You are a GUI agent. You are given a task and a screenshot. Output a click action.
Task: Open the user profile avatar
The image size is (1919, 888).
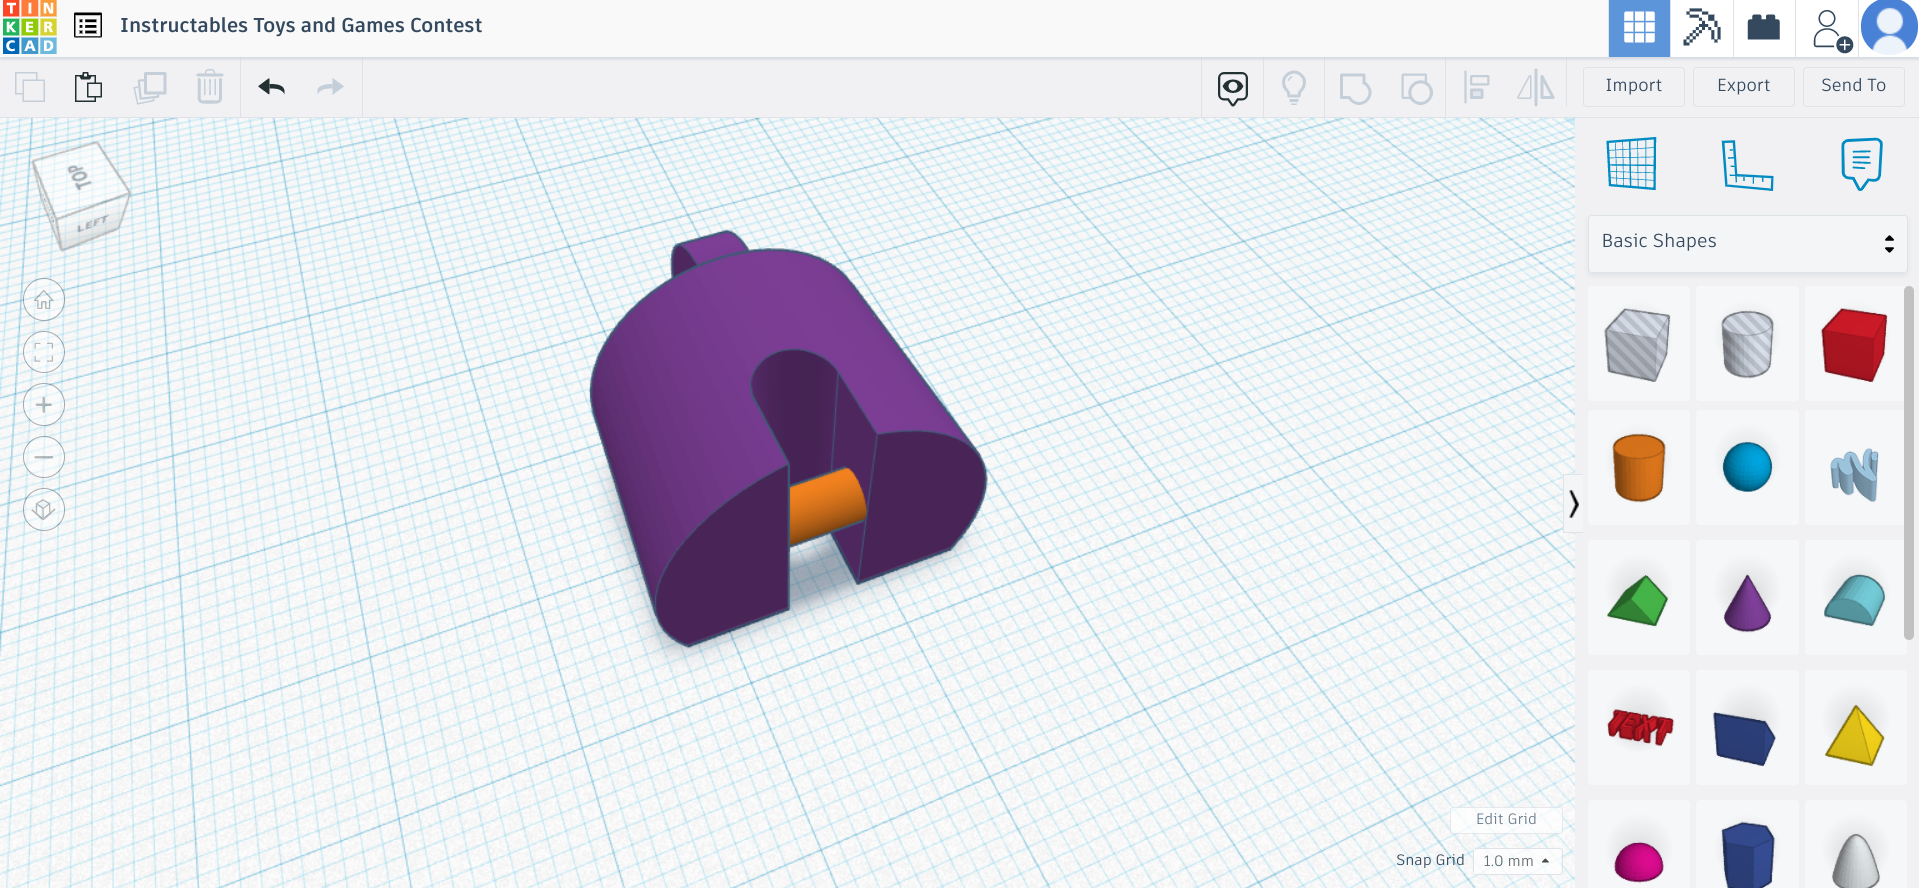click(1889, 28)
